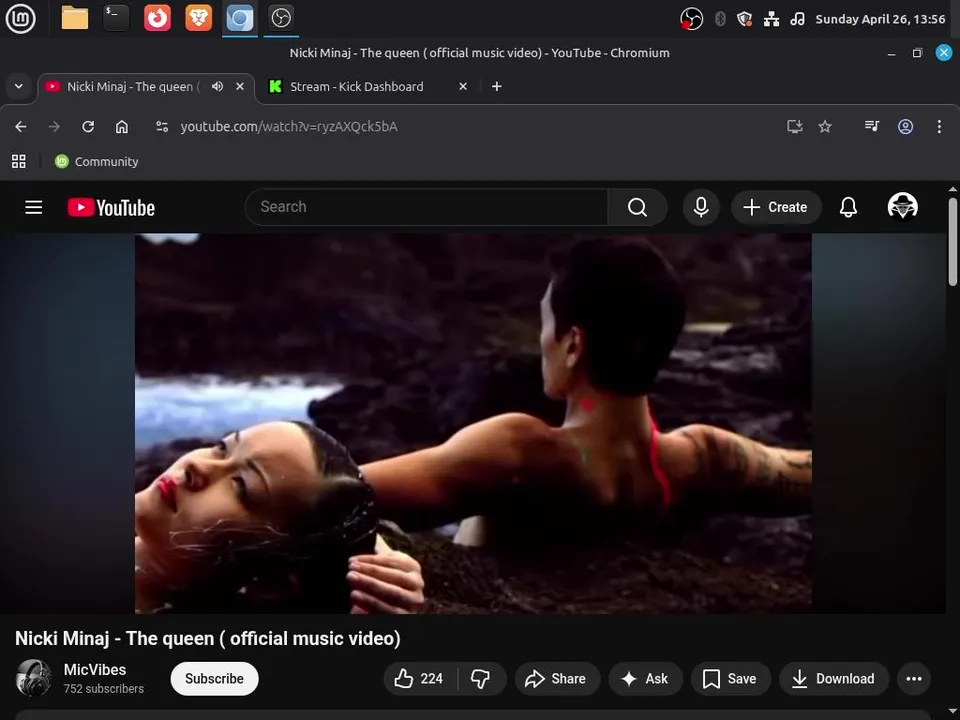Like the video with 224 likes
The height and width of the screenshot is (720, 960).
click(421, 678)
